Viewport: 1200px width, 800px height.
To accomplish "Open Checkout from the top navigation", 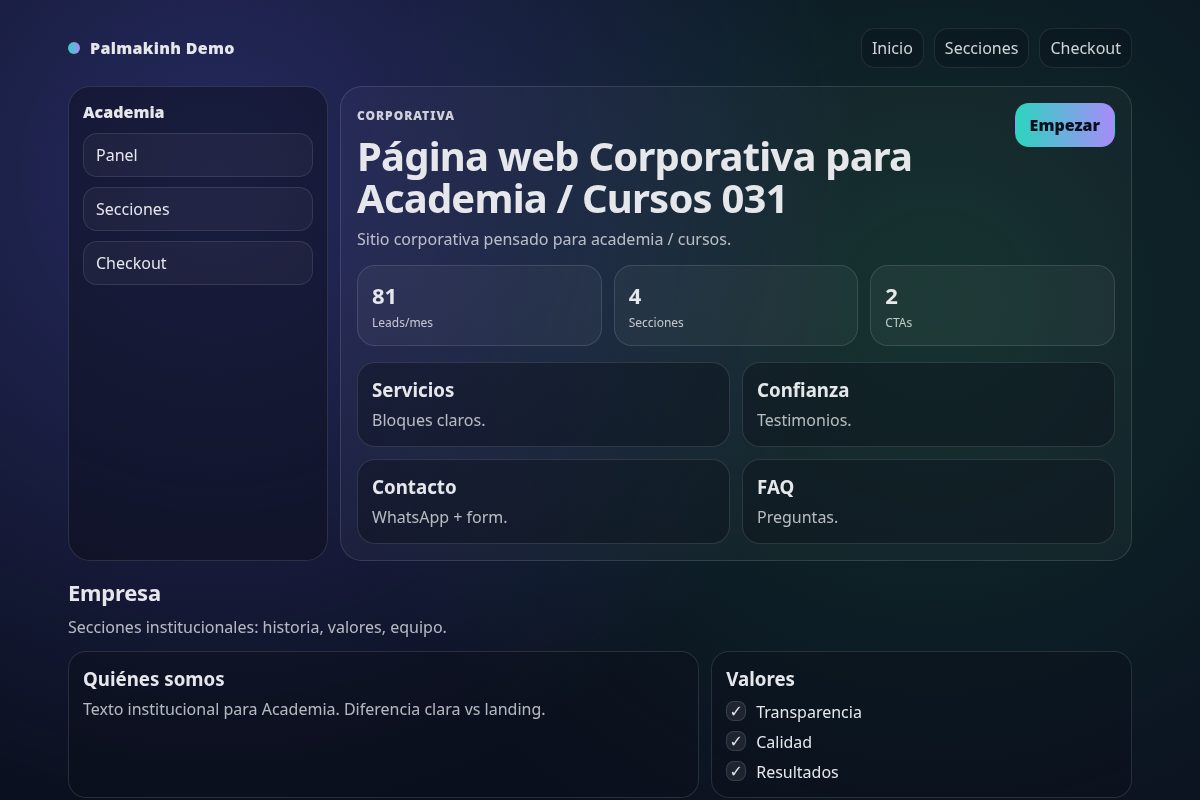I will click(1085, 47).
